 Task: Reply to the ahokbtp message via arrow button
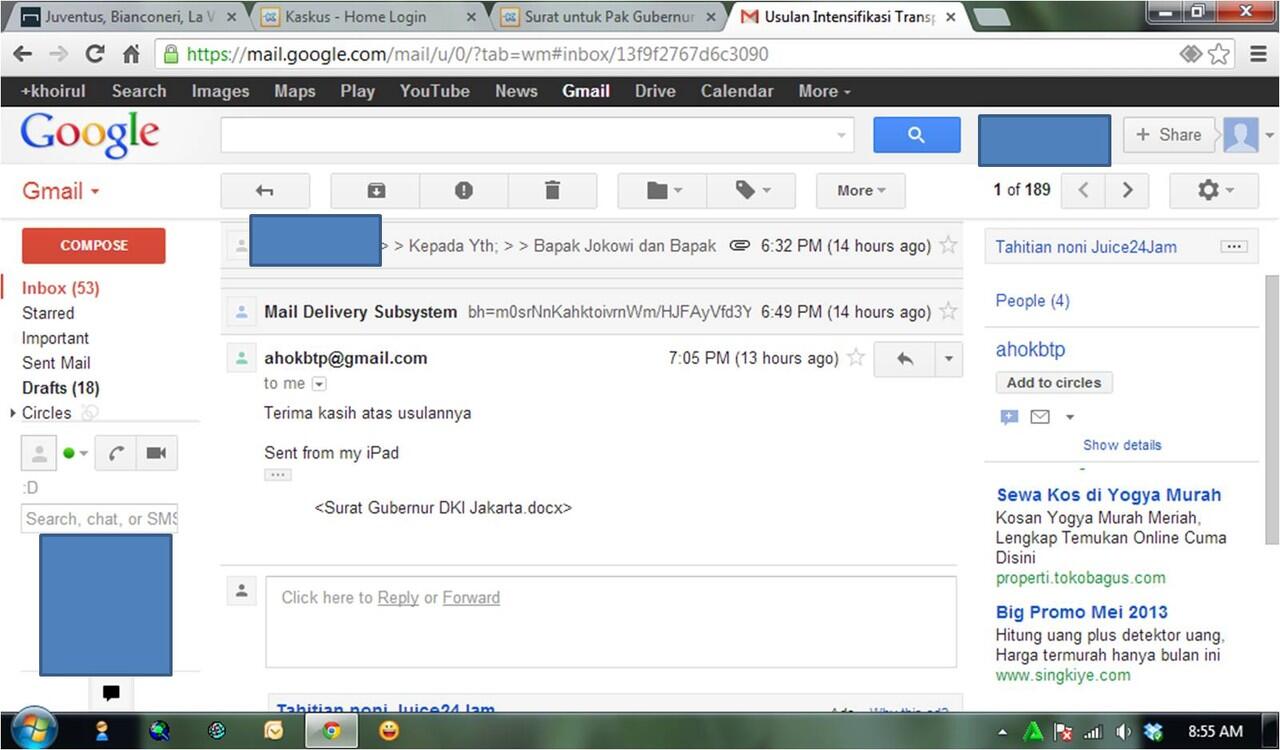click(x=904, y=359)
